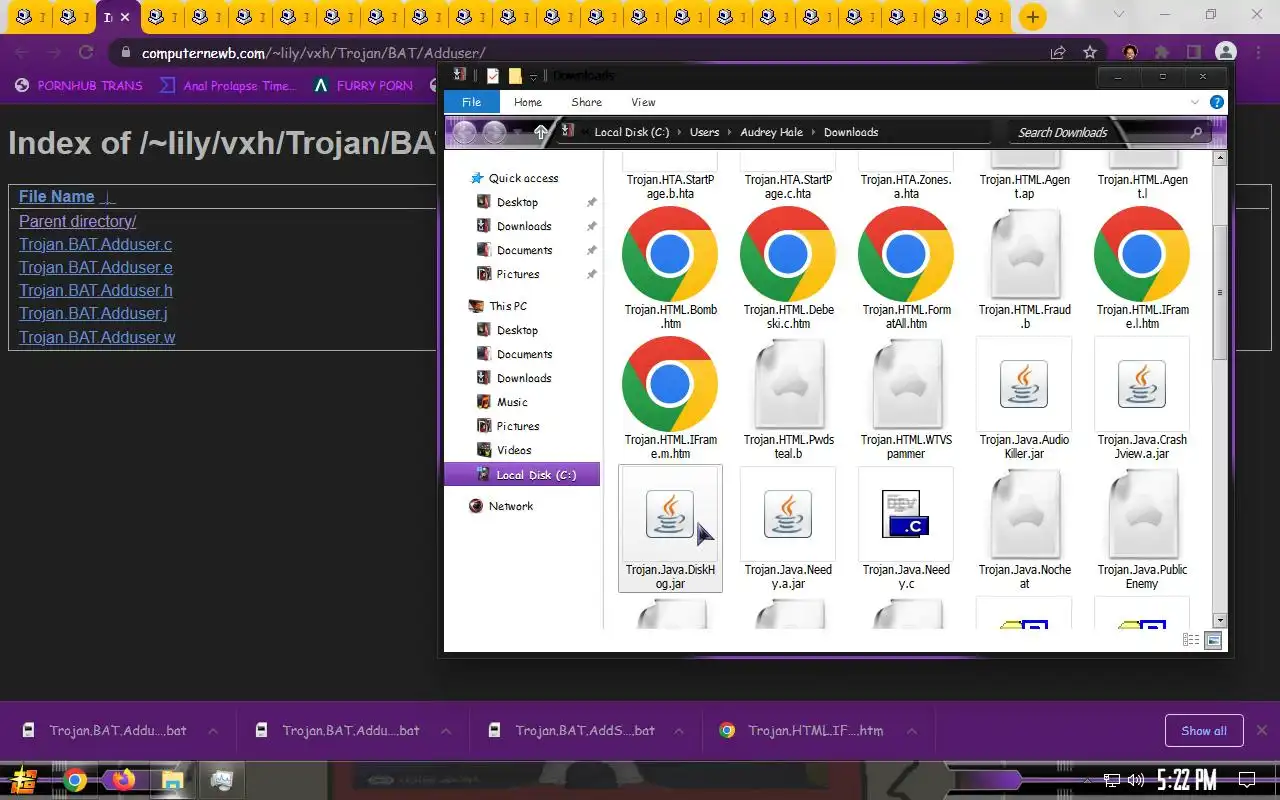Open Explorer help question mark icon
This screenshot has width=1280, height=800.
pyautogui.click(x=1216, y=102)
